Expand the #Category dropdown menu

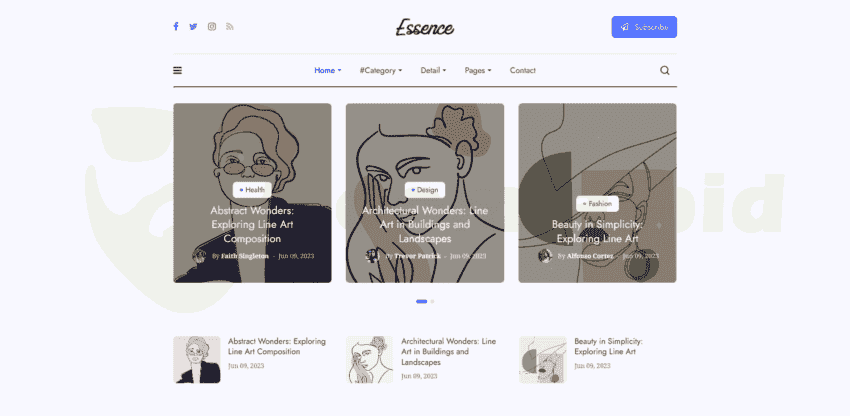[x=381, y=71]
